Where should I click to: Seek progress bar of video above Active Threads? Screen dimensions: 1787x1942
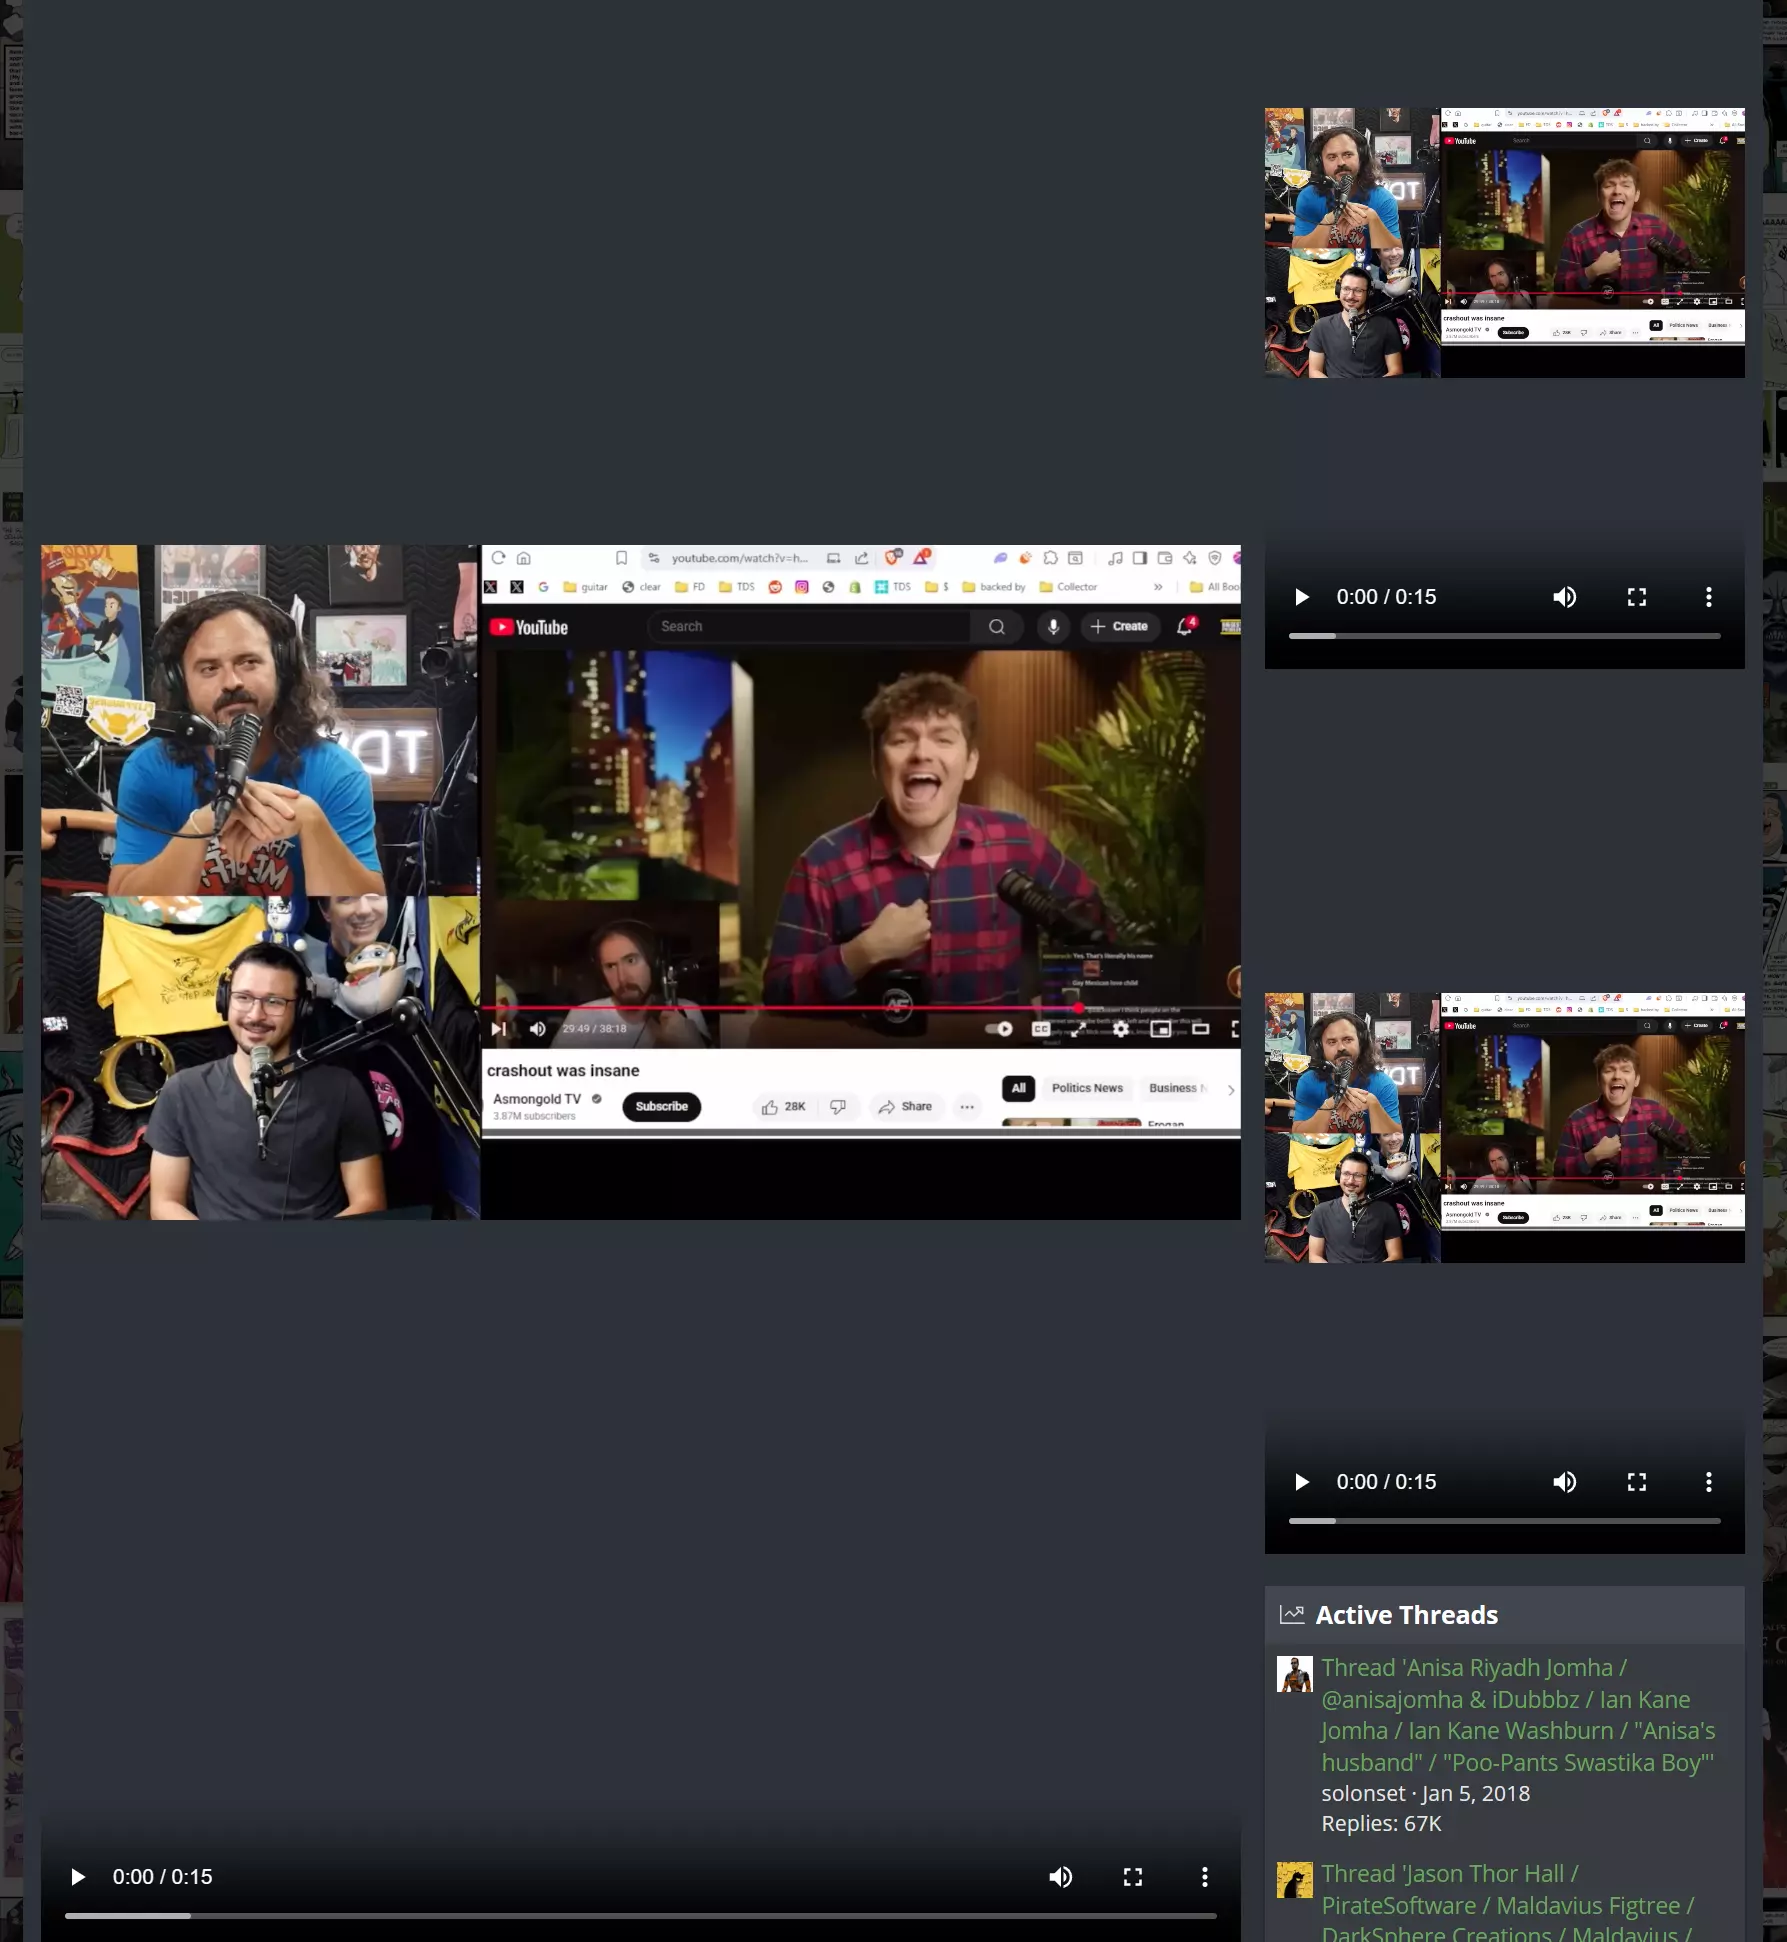pyautogui.click(x=1505, y=1521)
